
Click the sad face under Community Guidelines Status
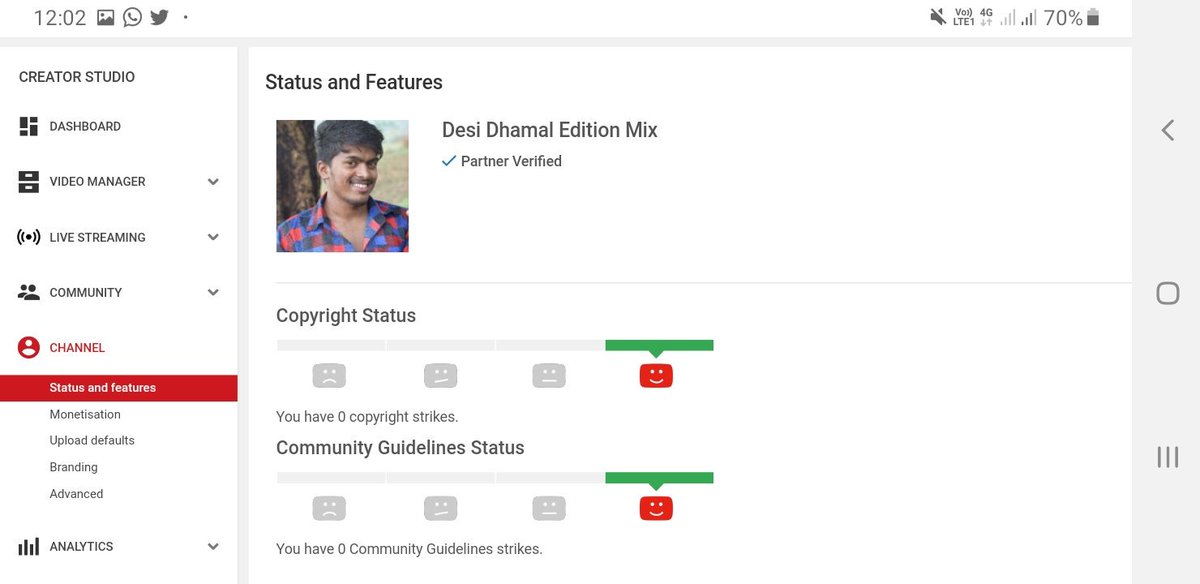pos(329,508)
